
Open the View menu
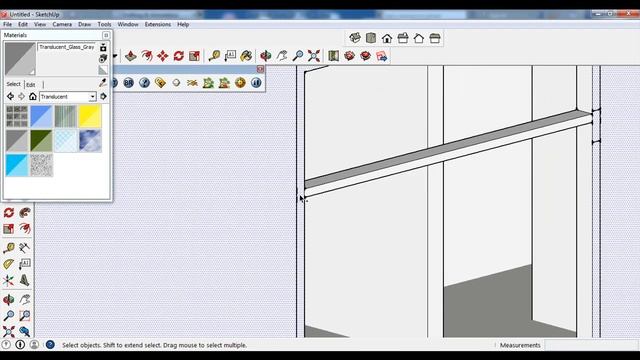click(x=40, y=24)
